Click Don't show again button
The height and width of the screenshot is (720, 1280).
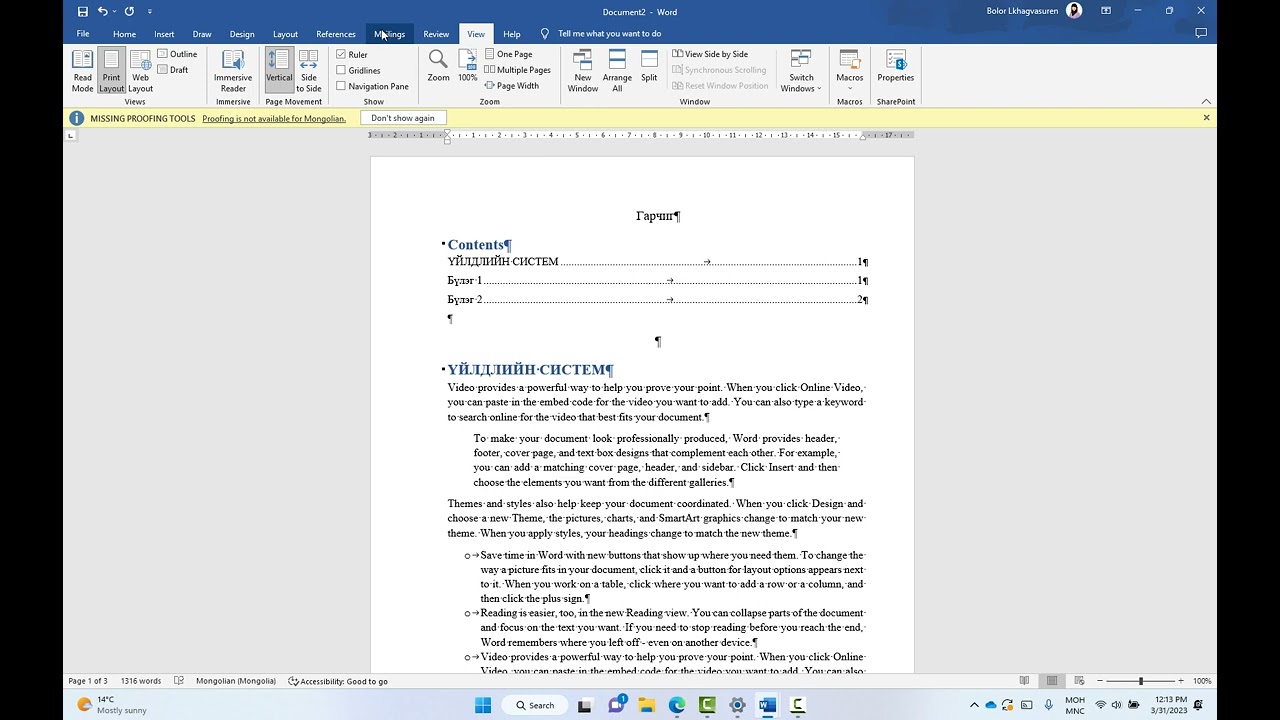point(403,118)
